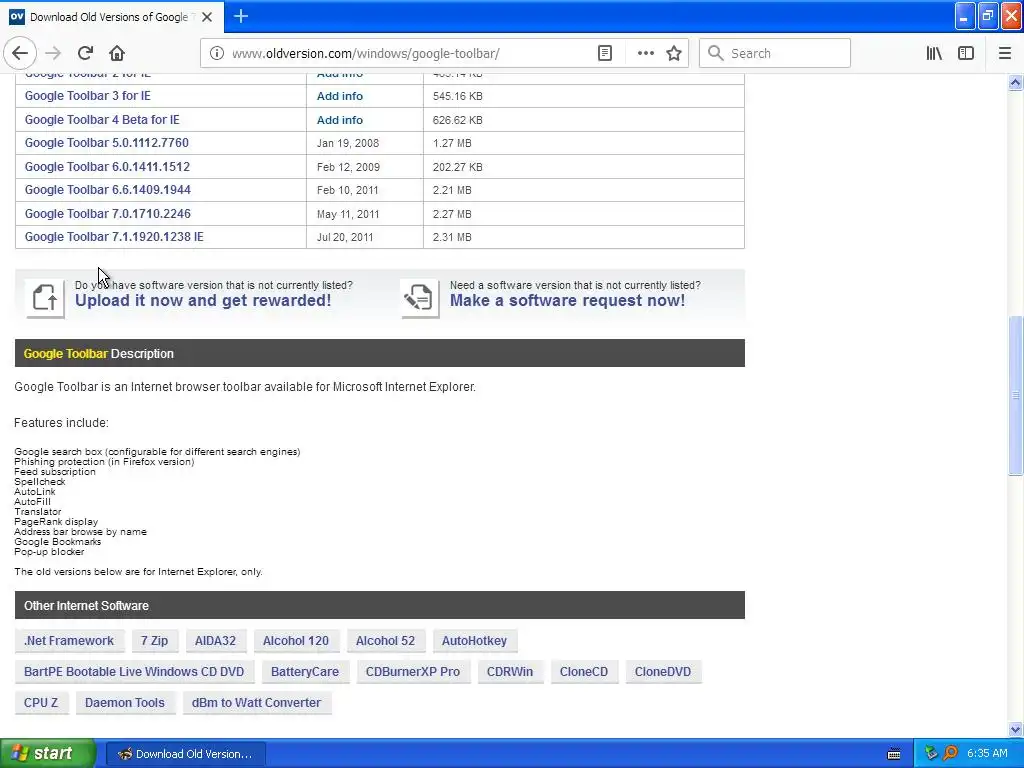Select the Download Old Versions of Google tab
Image resolution: width=1024 pixels, height=768 pixels.
(112, 17)
